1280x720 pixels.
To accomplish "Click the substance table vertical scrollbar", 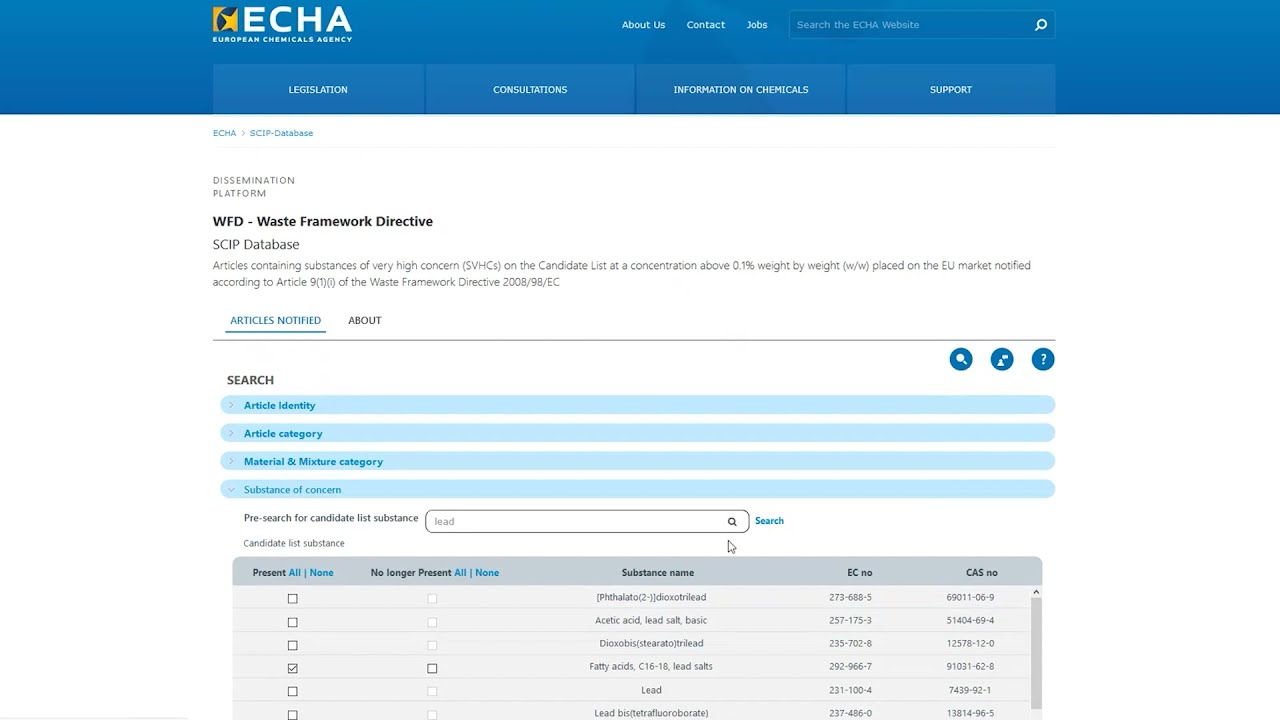I will tap(1036, 655).
